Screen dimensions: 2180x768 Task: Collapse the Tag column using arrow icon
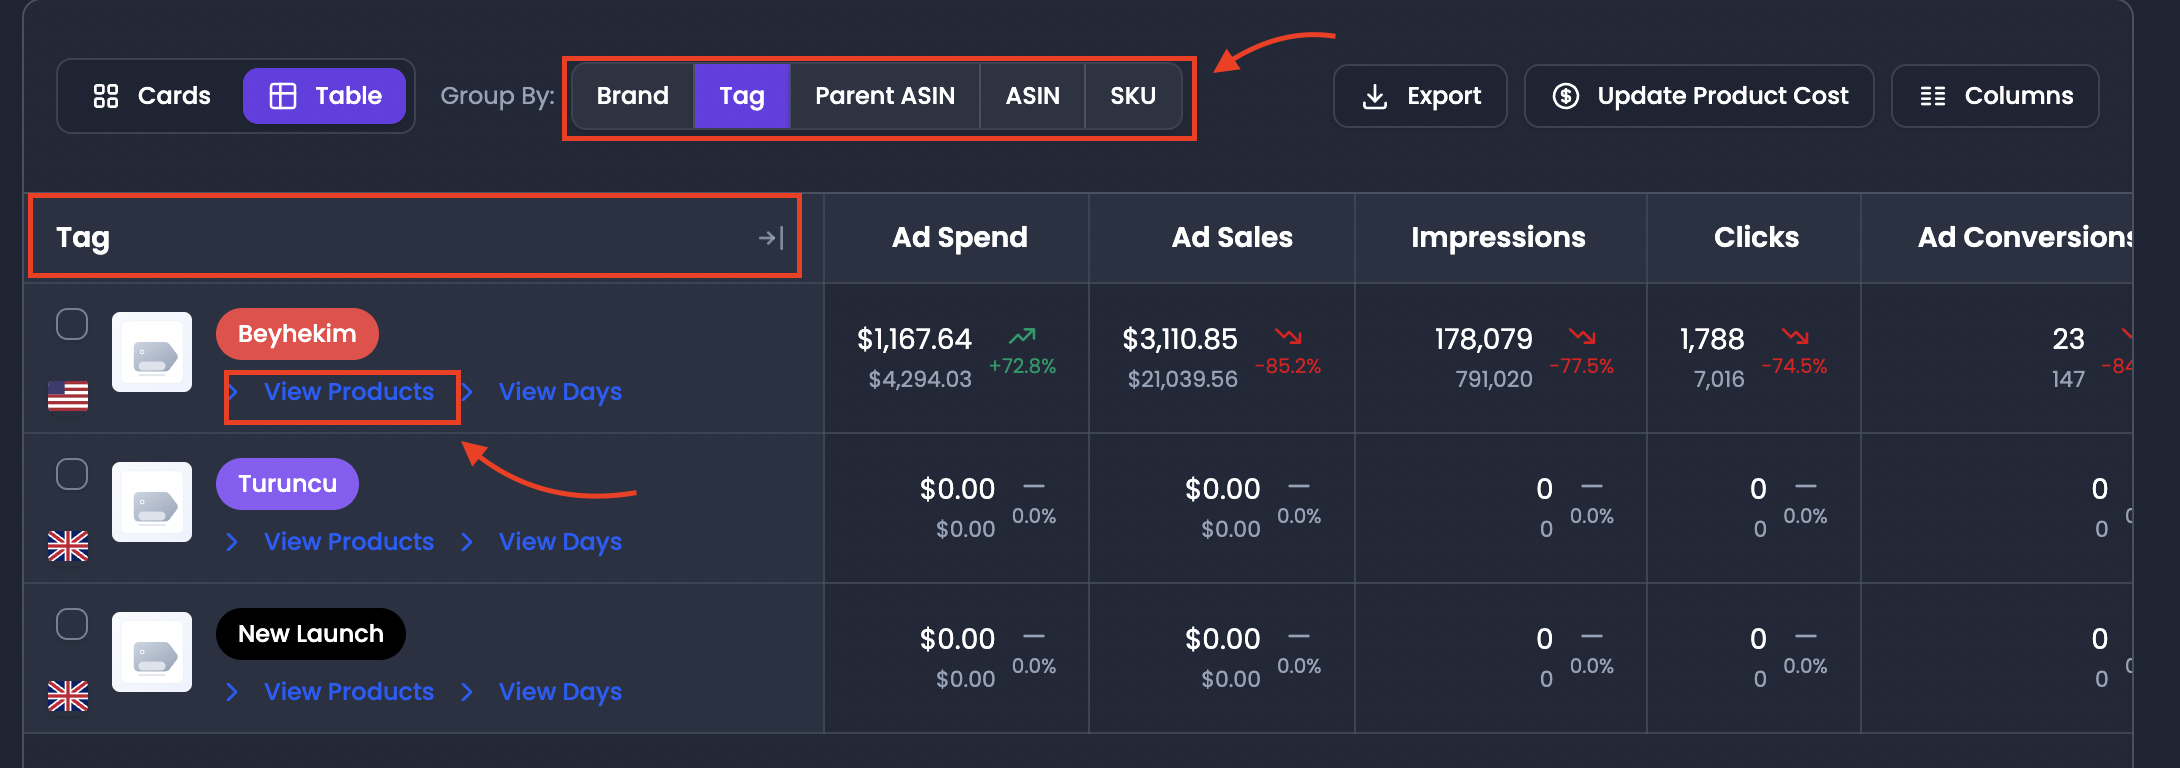pyautogui.click(x=771, y=238)
